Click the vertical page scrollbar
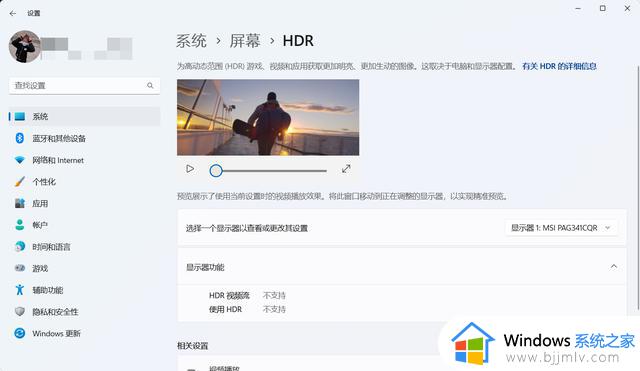 [638, 188]
